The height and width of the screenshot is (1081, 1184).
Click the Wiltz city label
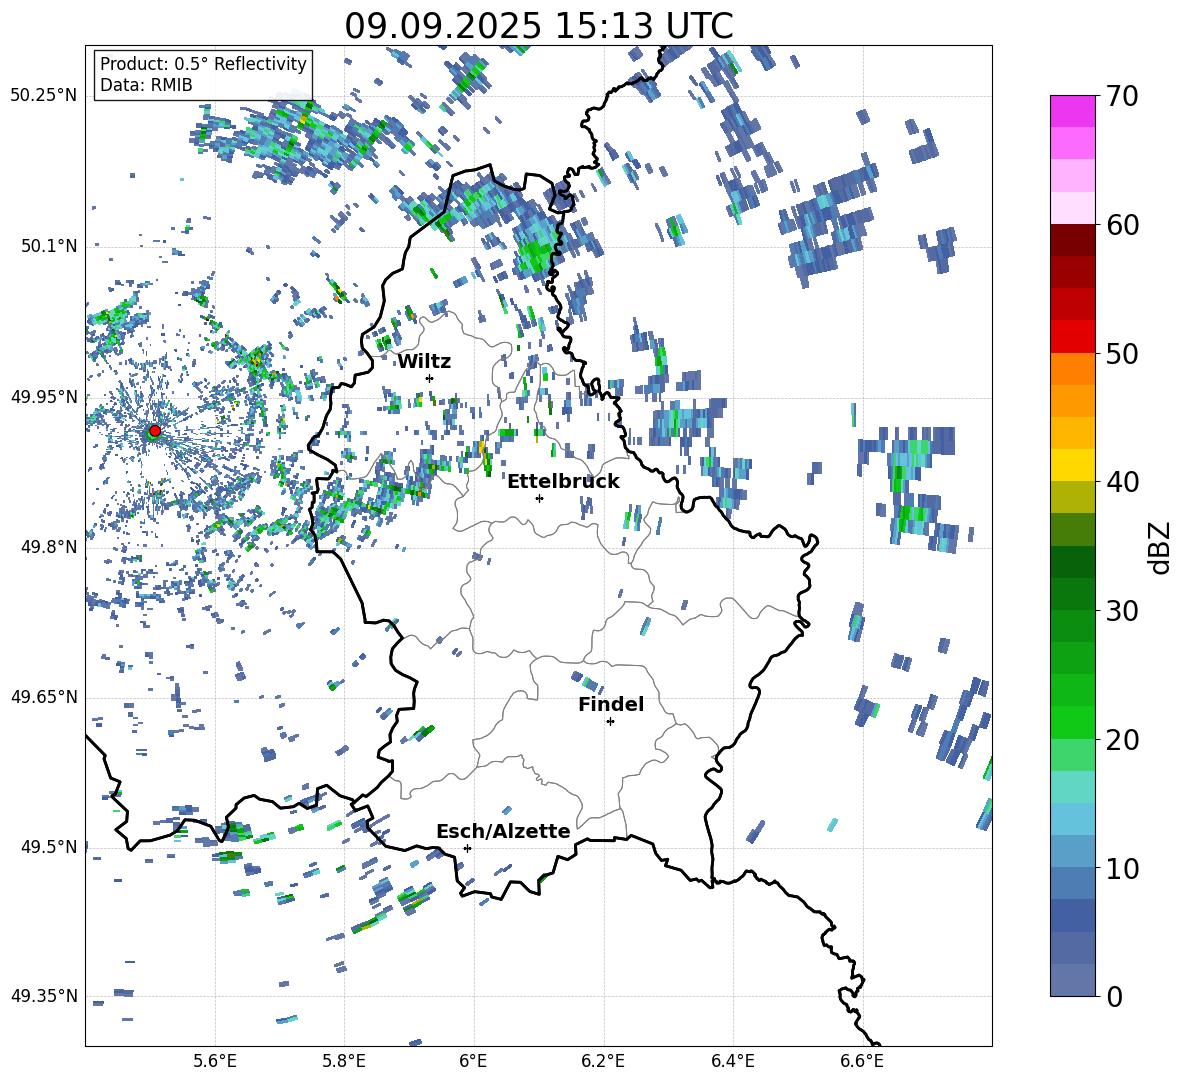[424, 362]
